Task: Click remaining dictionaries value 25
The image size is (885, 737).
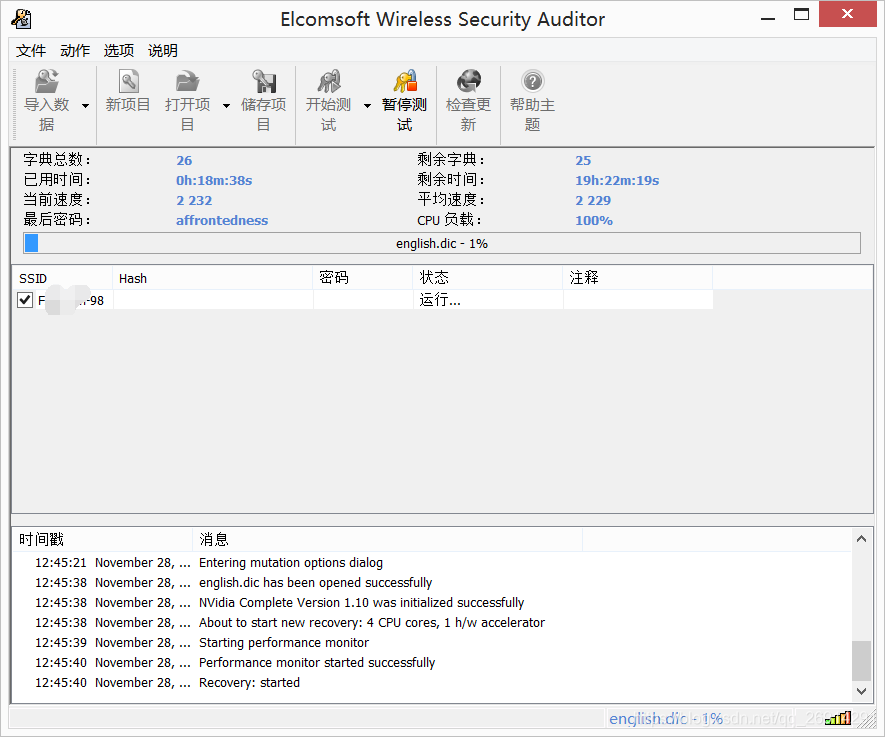Action: click(x=583, y=161)
